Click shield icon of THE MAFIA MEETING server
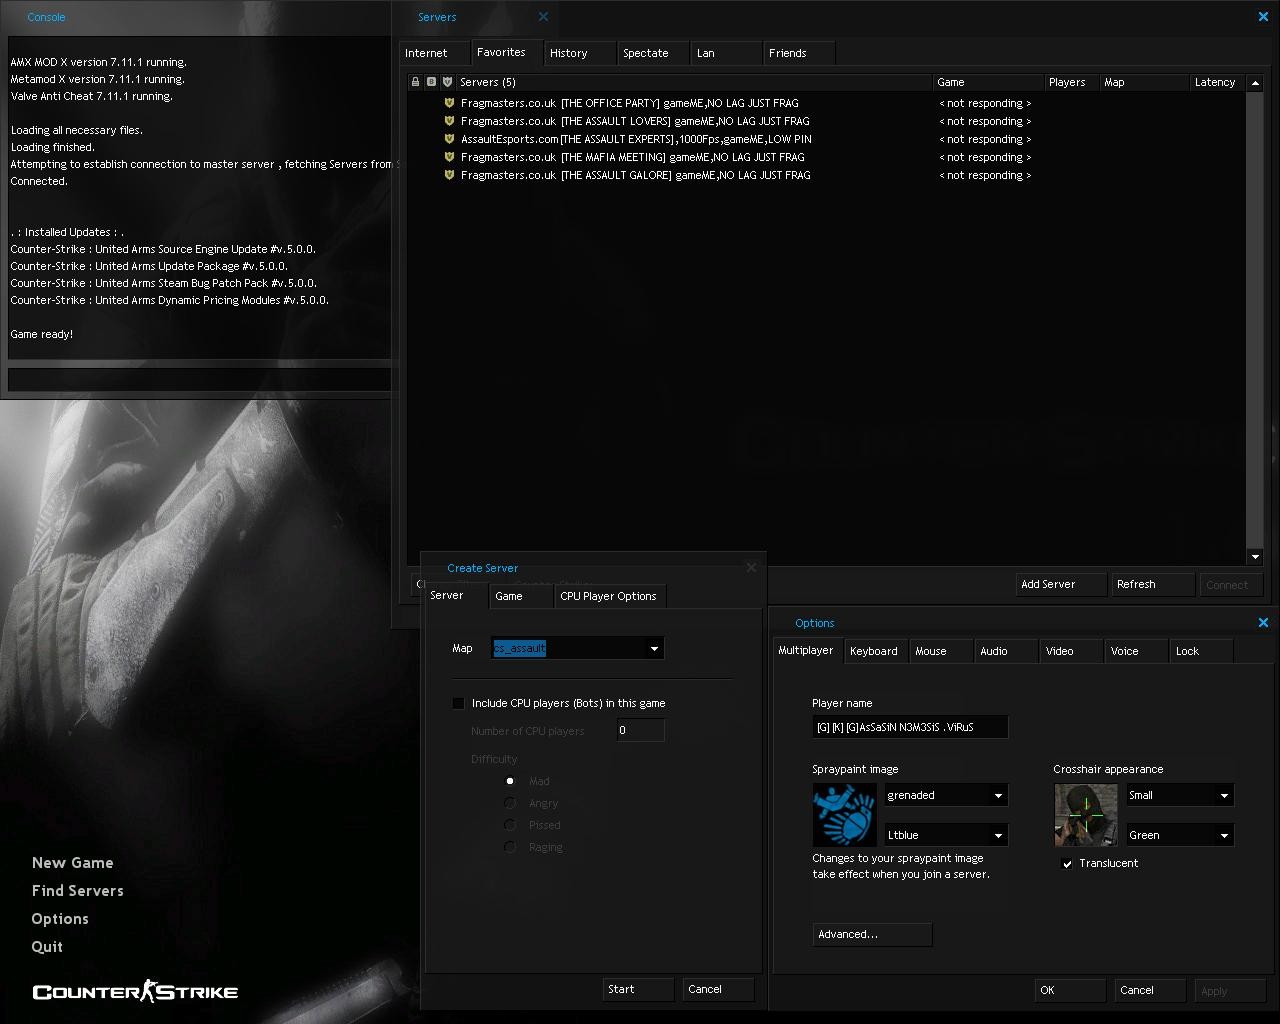Viewport: 1280px width, 1024px height. (450, 157)
